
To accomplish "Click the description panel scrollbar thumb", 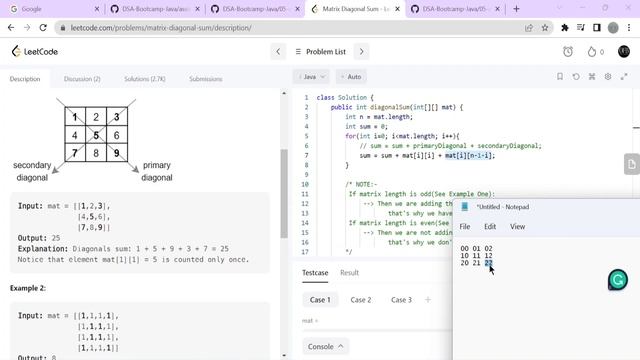I will point(284,193).
